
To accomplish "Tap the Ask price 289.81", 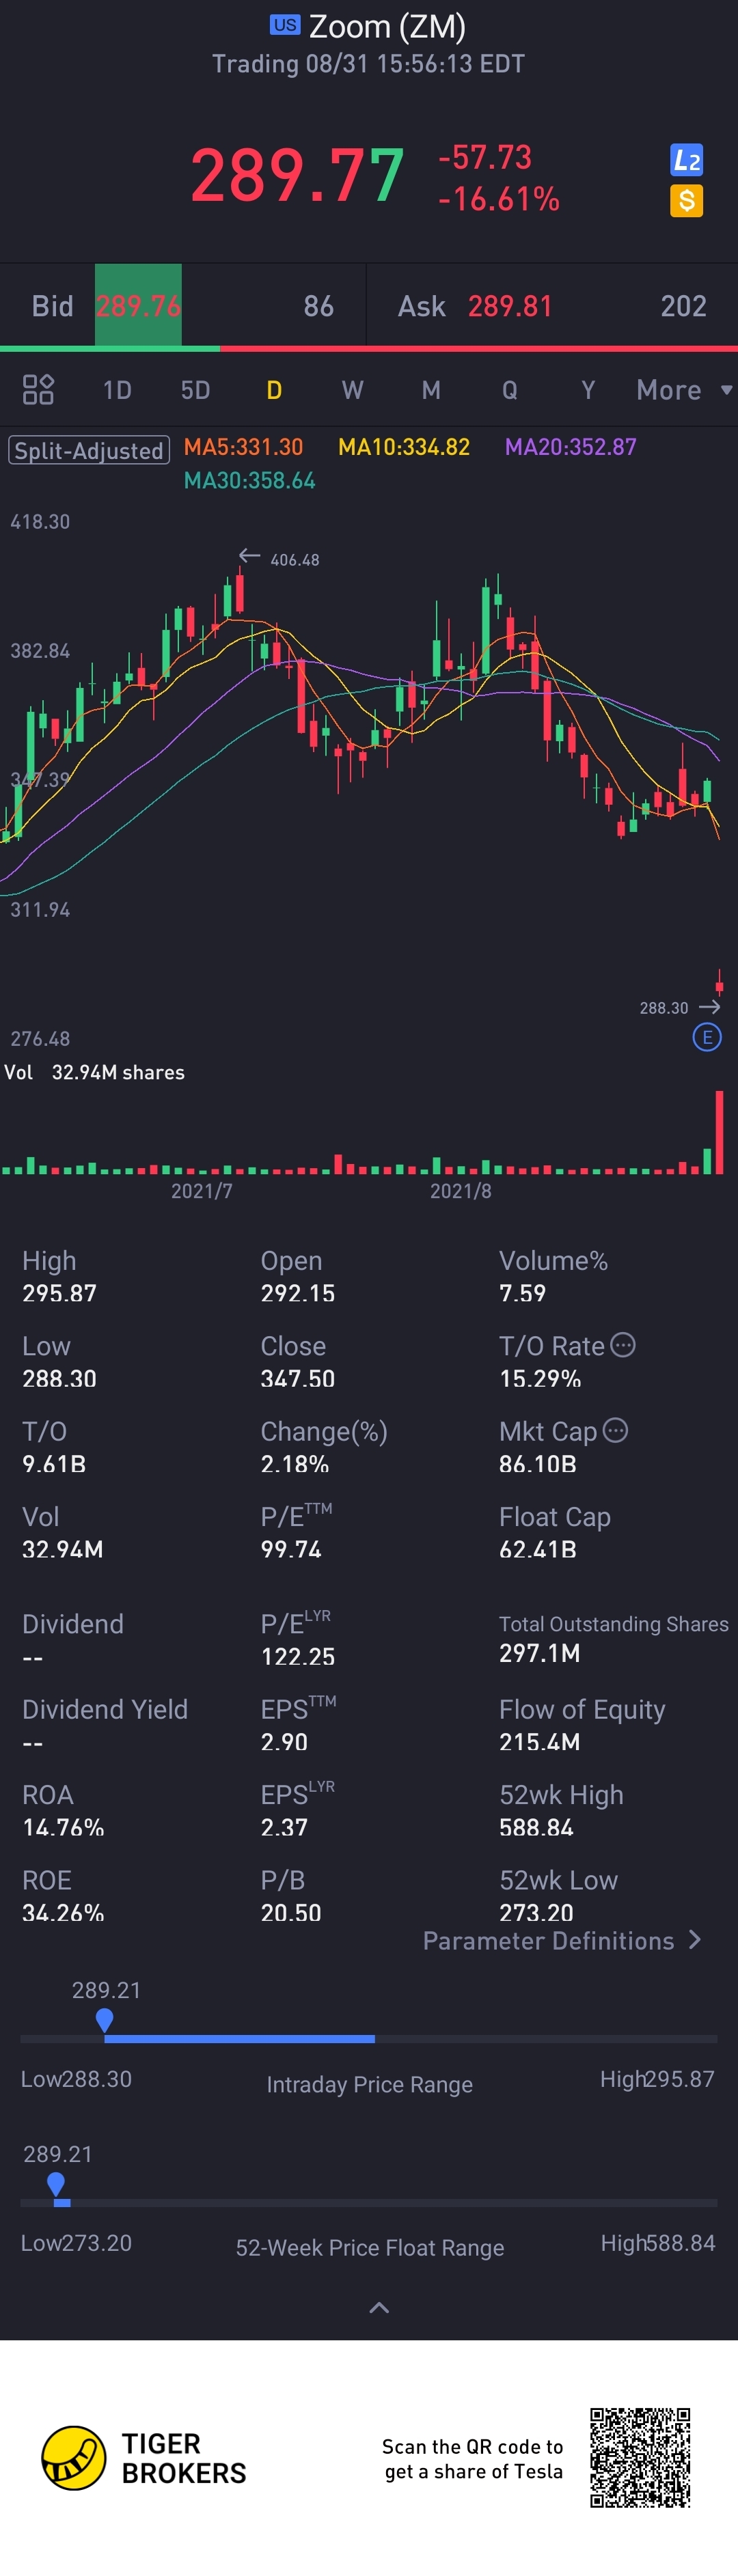I will (510, 306).
